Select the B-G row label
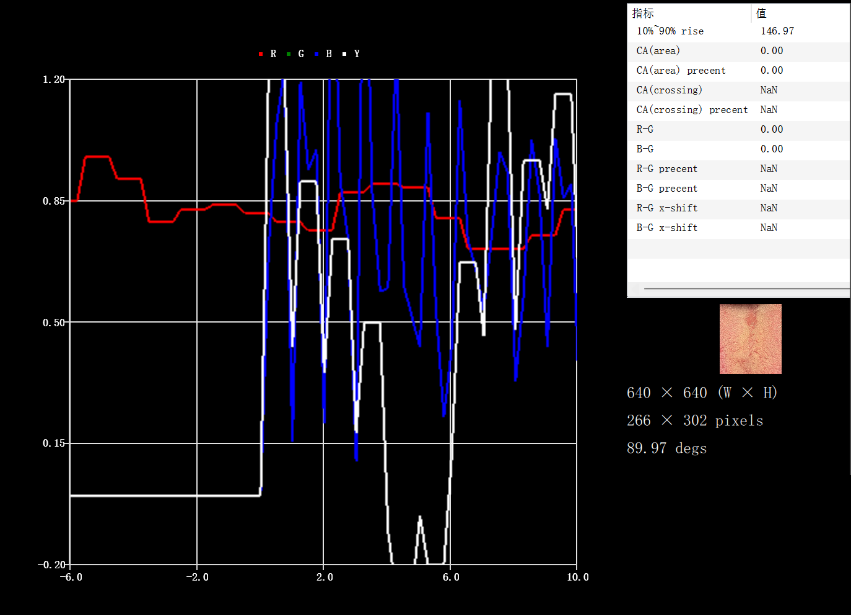851x615 pixels. pos(645,149)
